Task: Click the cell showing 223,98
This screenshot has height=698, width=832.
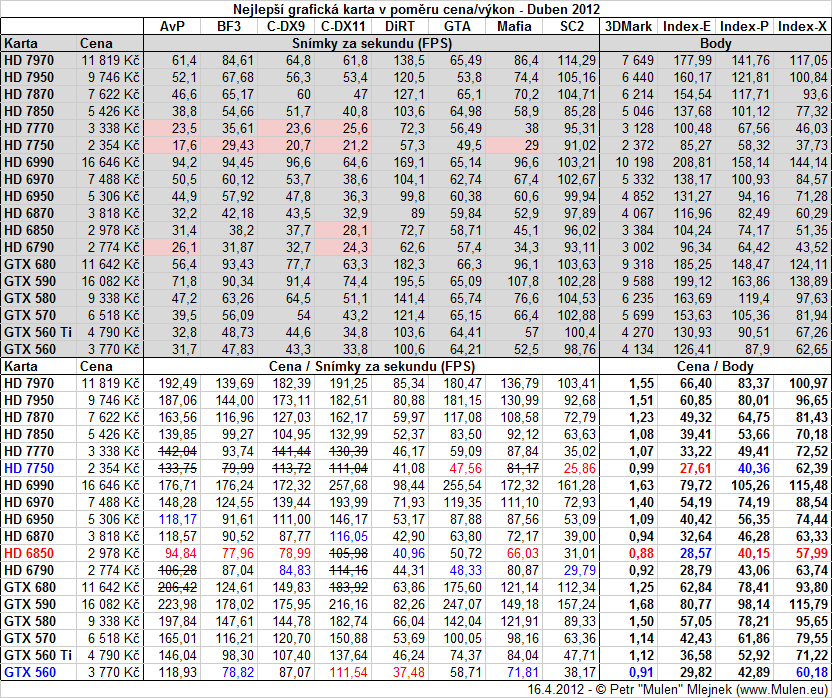Action: [x=178, y=604]
